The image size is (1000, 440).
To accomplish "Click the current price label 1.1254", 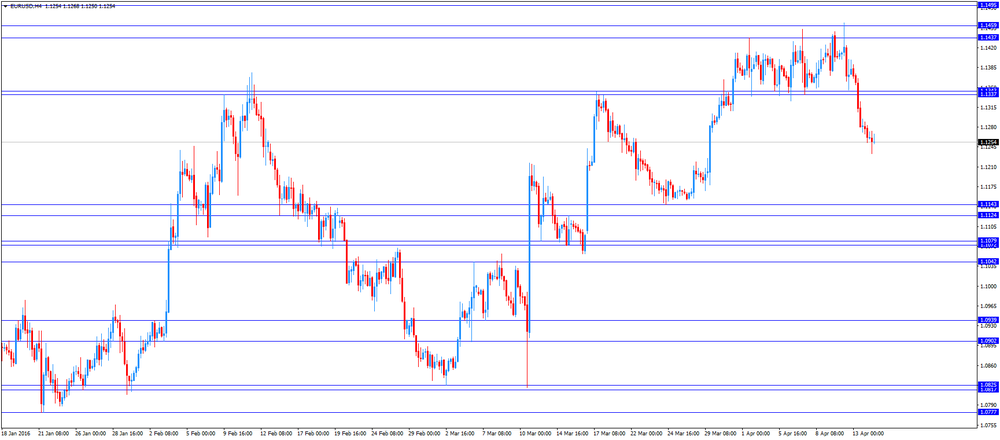I will 987,142.
